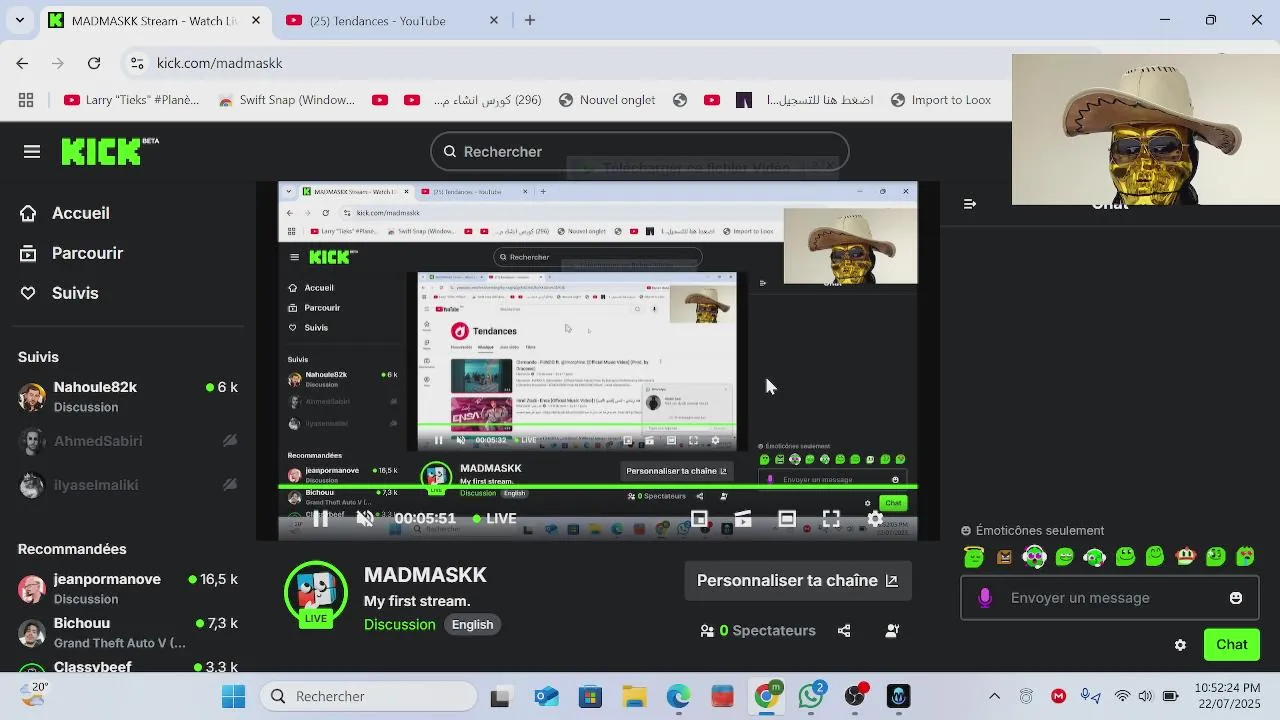Image resolution: width=1280 pixels, height=720 pixels.
Task: Open the recommended jeanpormanove channel
Action: 128,589
